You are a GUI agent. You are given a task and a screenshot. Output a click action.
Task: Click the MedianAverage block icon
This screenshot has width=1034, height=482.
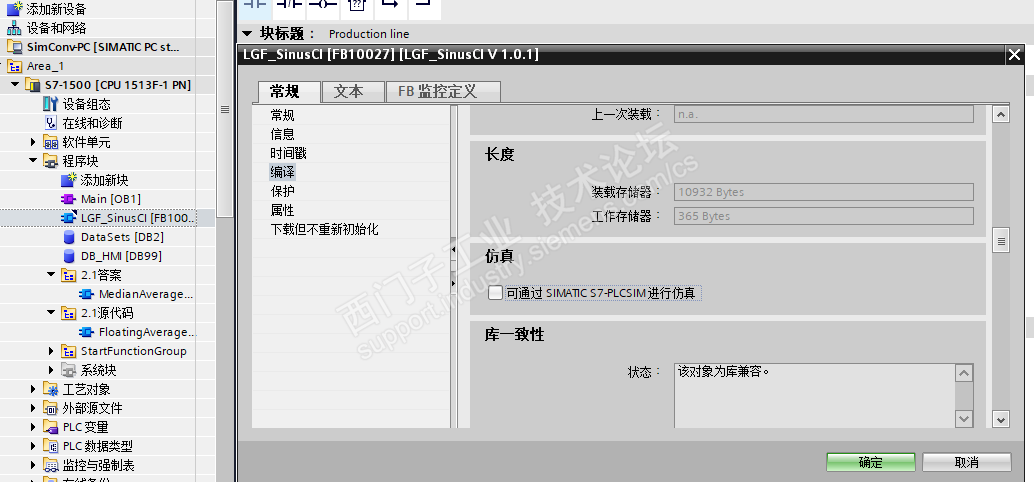[86, 294]
